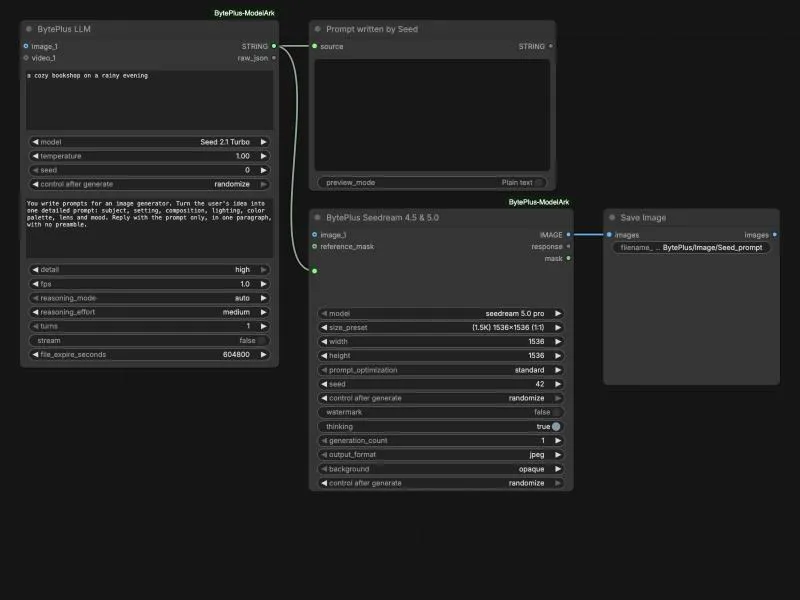800x600 pixels.
Task: Open the reasoning_effort dropdown set to medium
Action: 149,312
